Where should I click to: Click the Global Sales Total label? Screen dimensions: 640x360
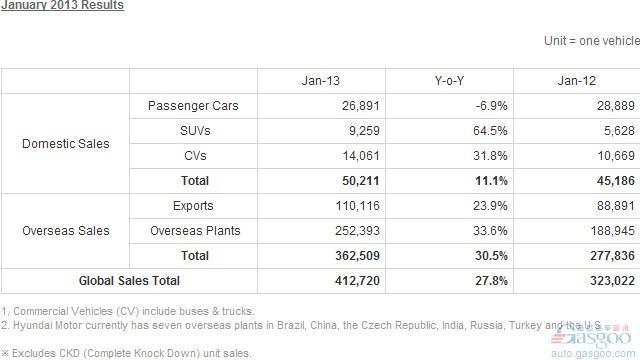[129, 281]
